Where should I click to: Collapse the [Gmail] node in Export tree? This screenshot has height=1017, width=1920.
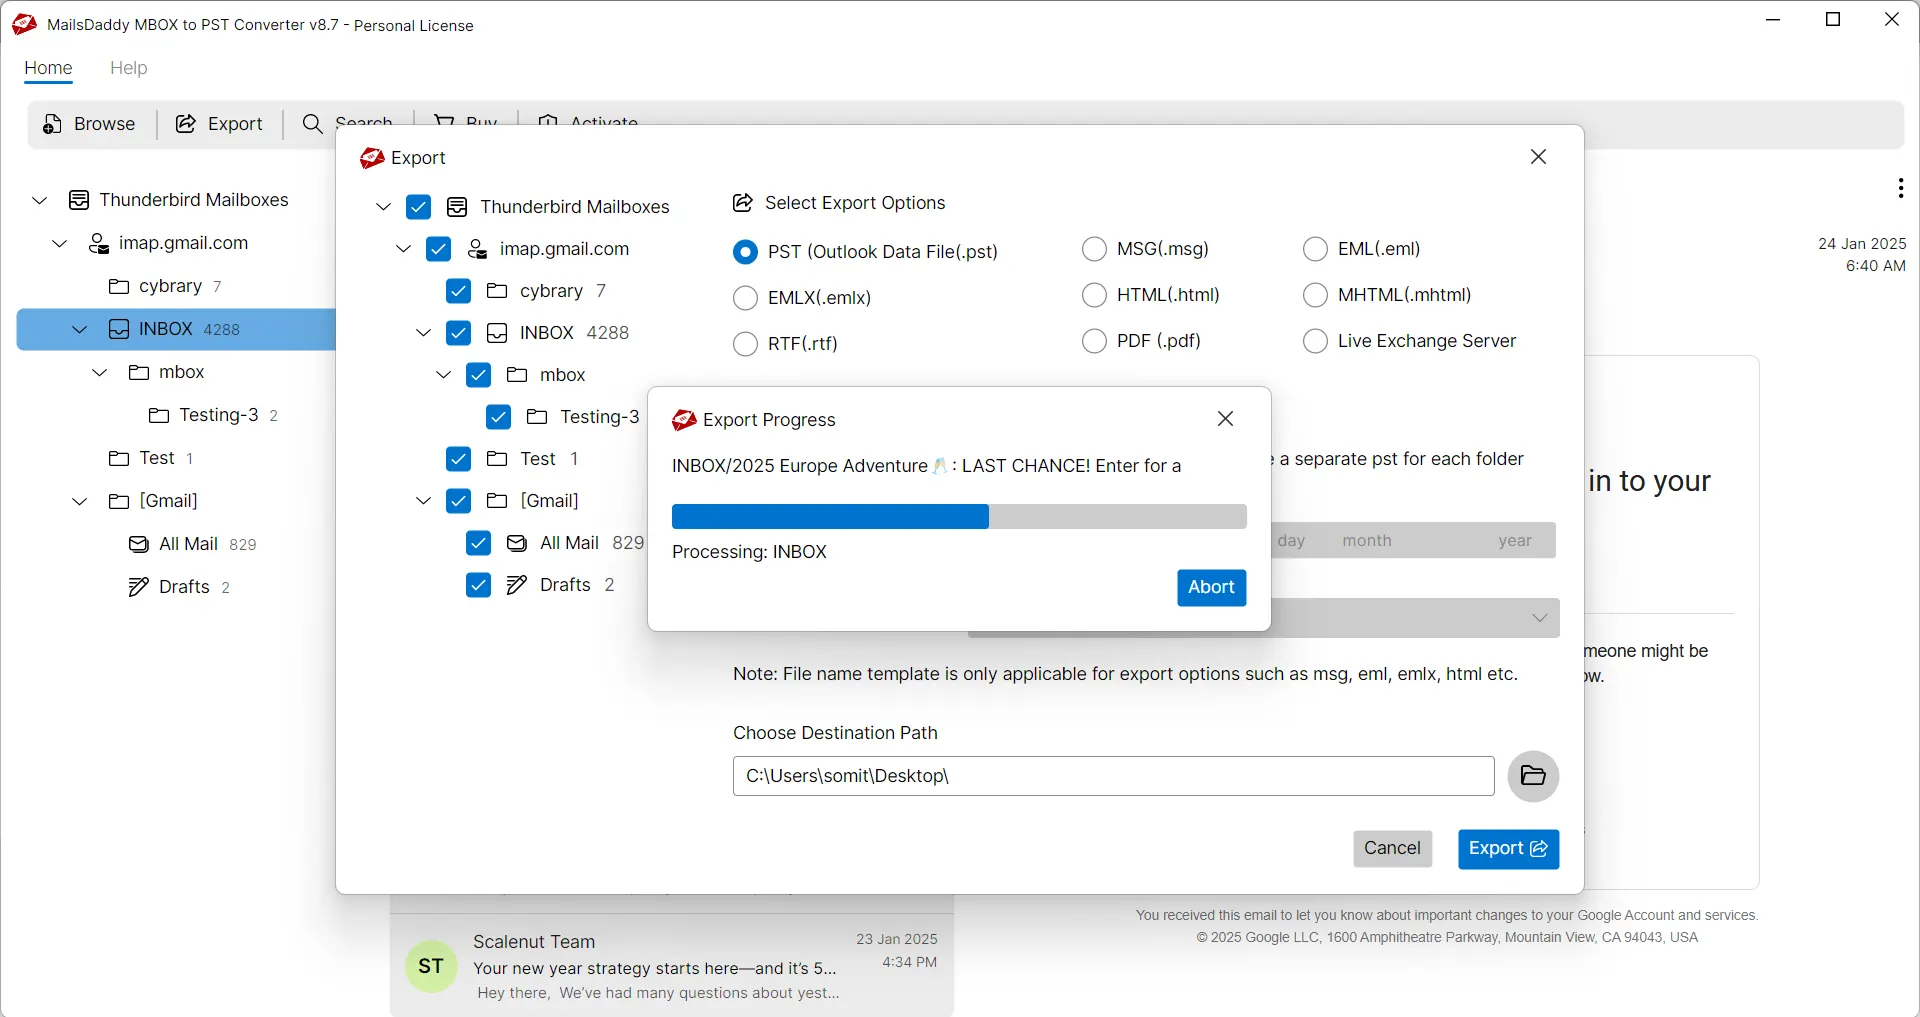click(x=424, y=501)
